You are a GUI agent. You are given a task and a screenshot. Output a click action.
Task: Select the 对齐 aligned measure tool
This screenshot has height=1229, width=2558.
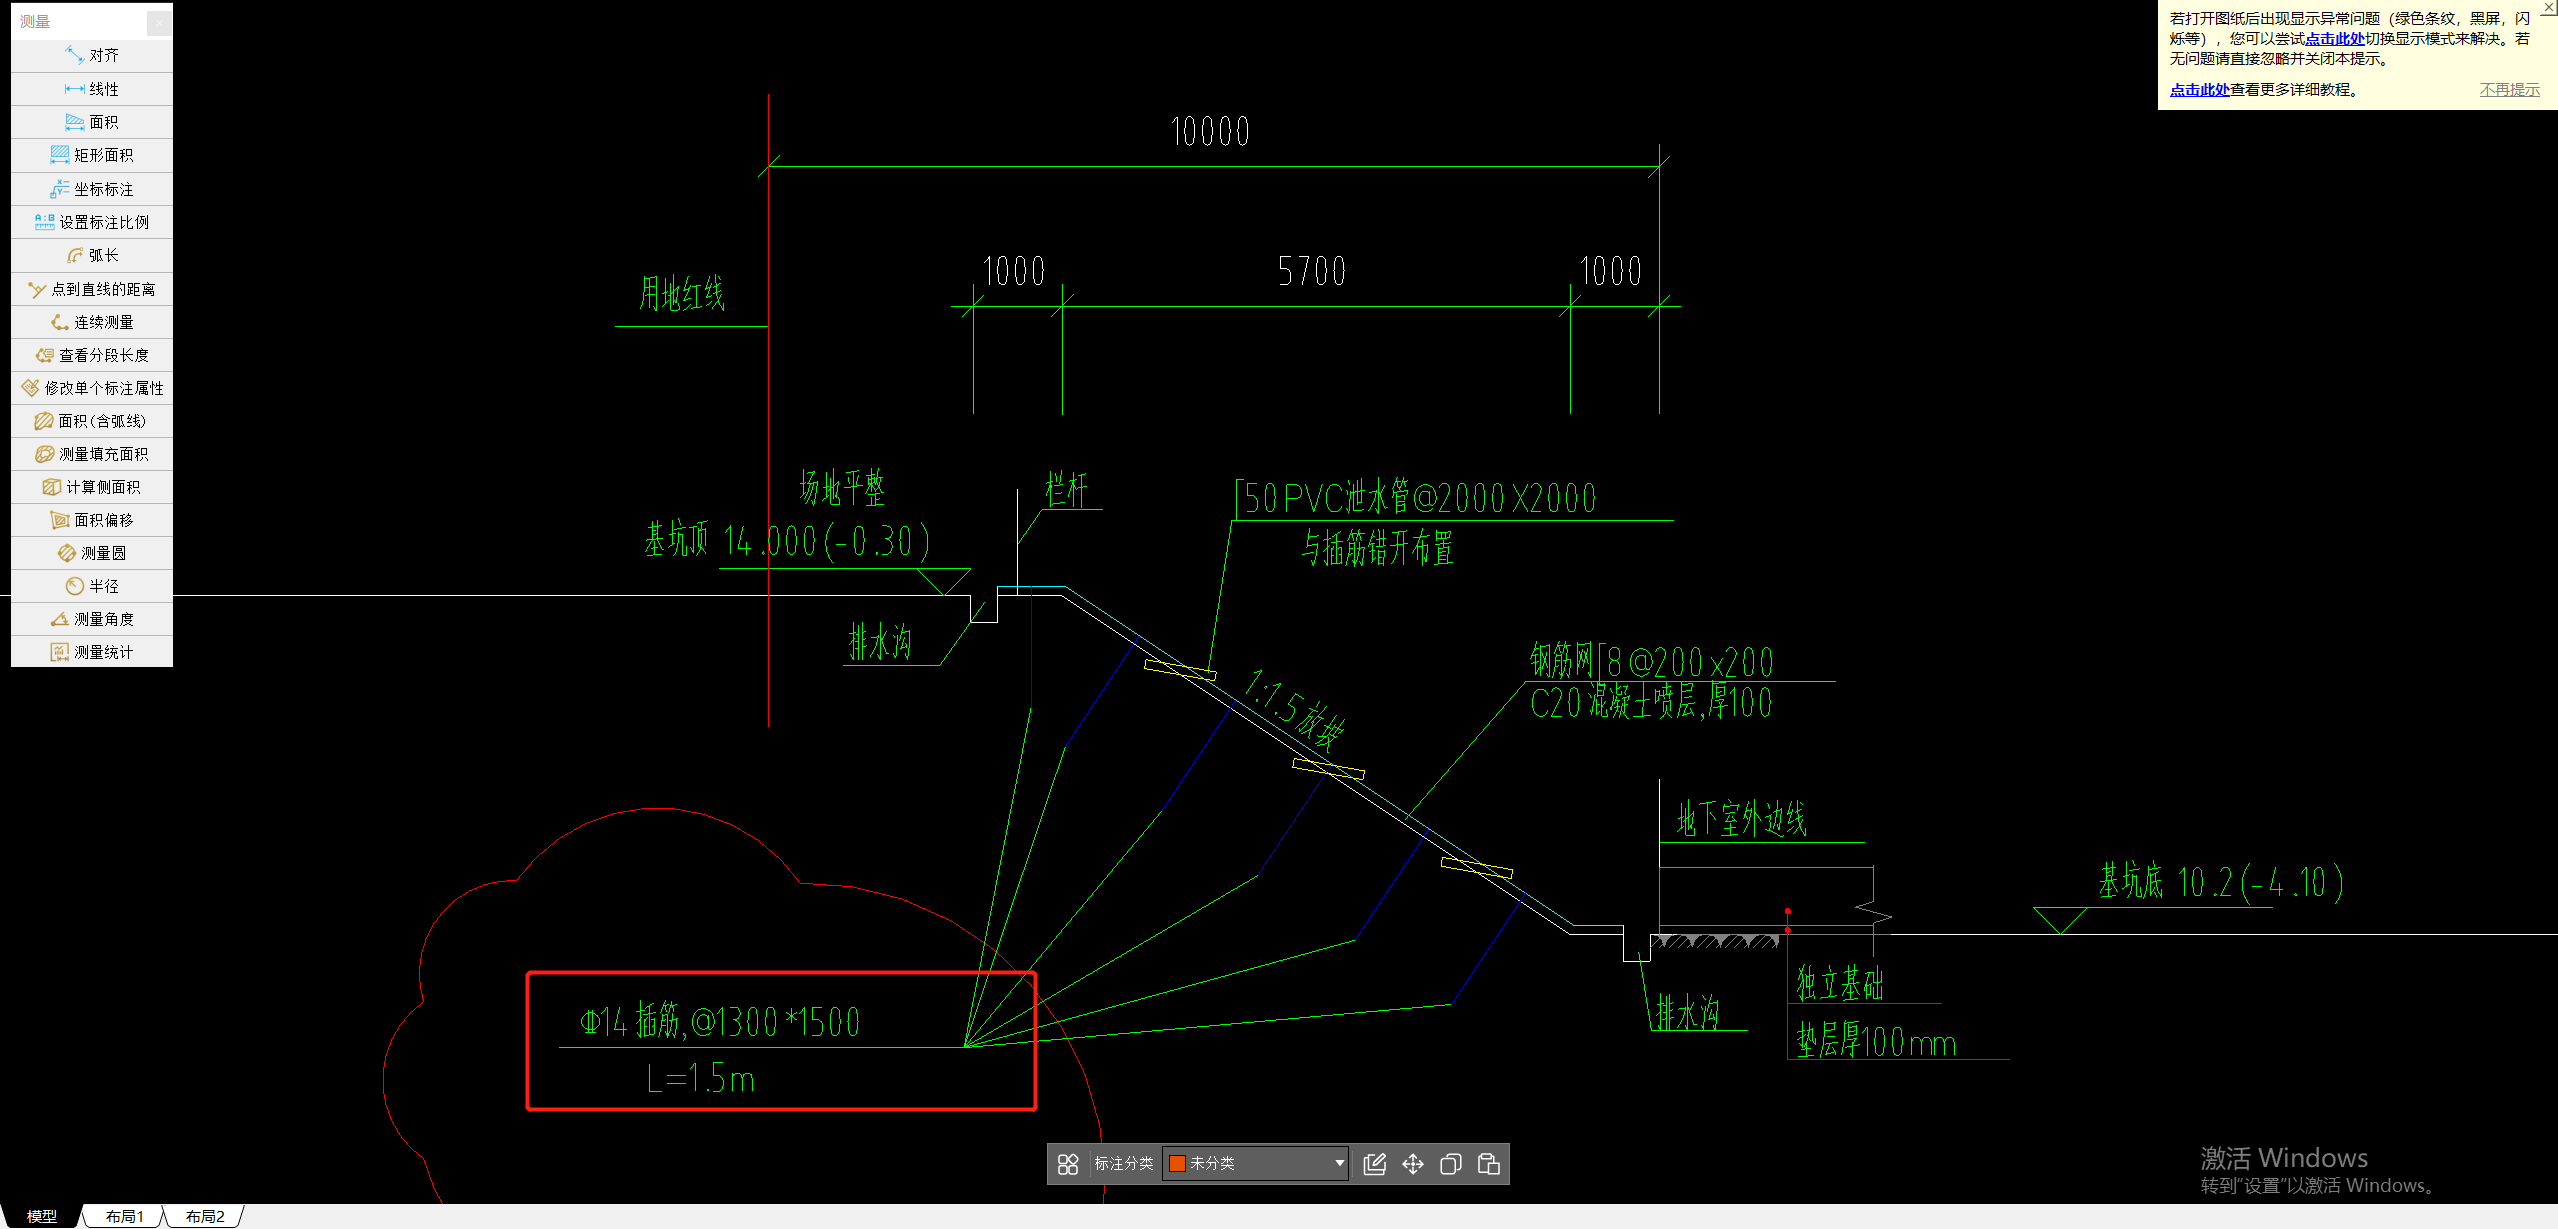click(92, 55)
